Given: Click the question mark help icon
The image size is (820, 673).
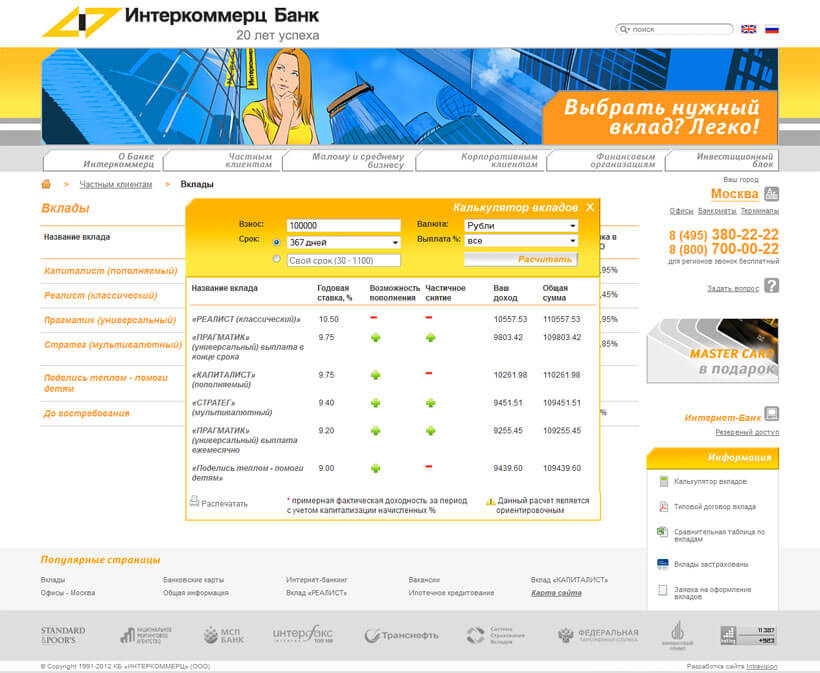Looking at the screenshot, I should click(x=772, y=286).
